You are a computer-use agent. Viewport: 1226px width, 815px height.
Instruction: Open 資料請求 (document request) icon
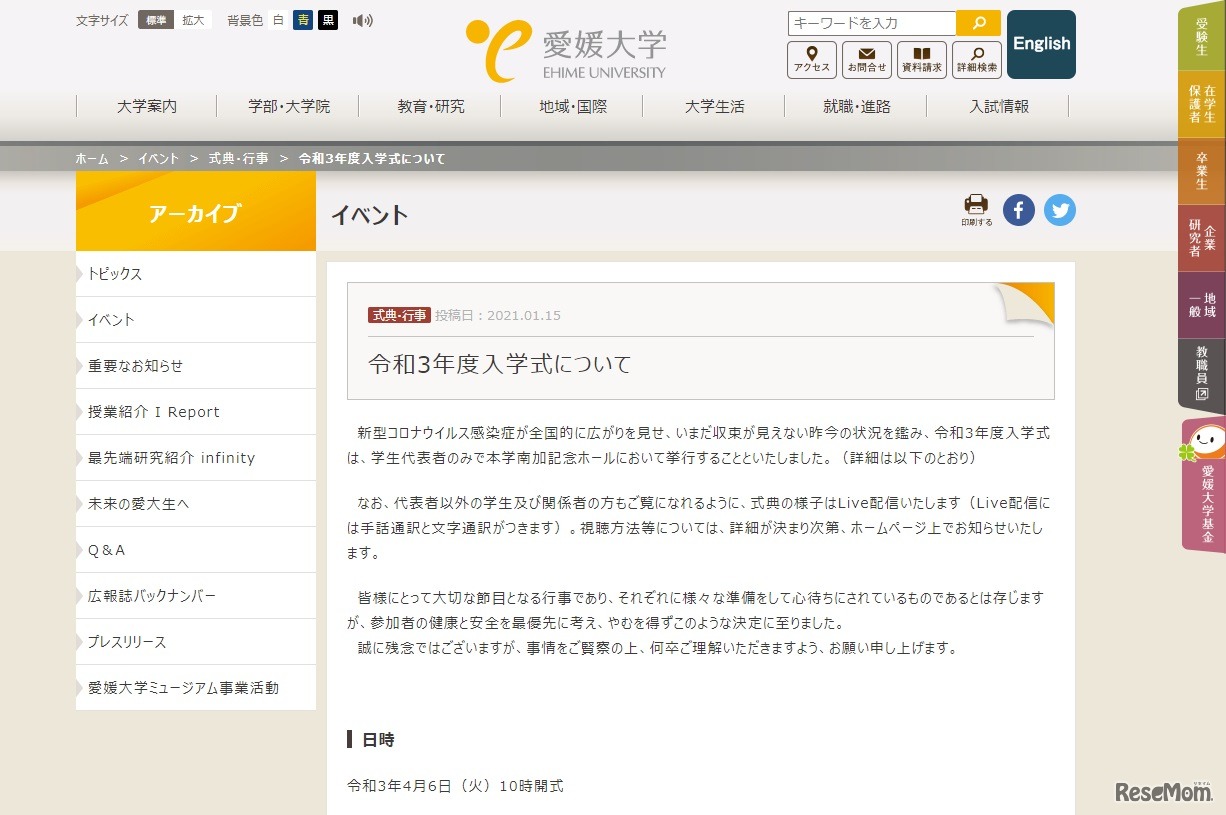921,59
